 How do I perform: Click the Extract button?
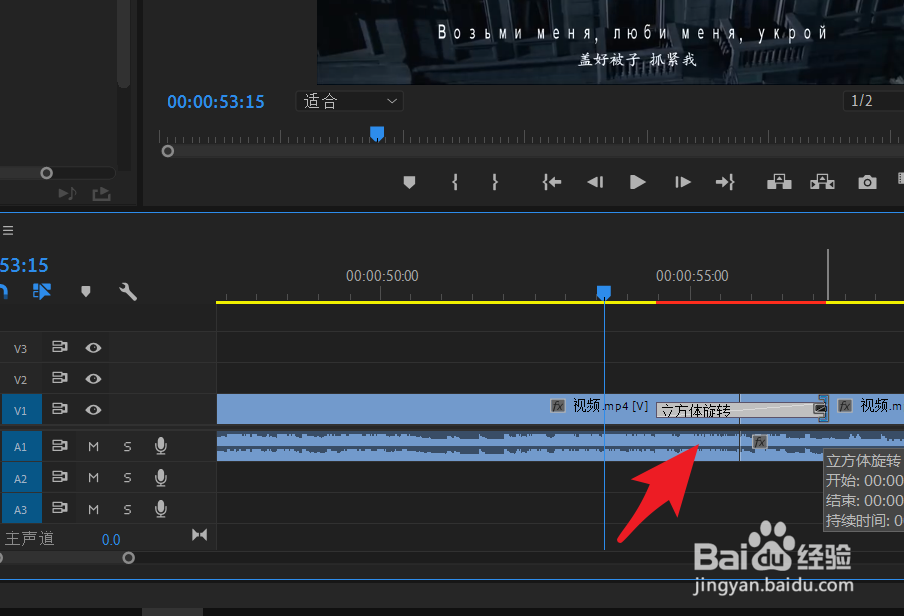tap(822, 182)
